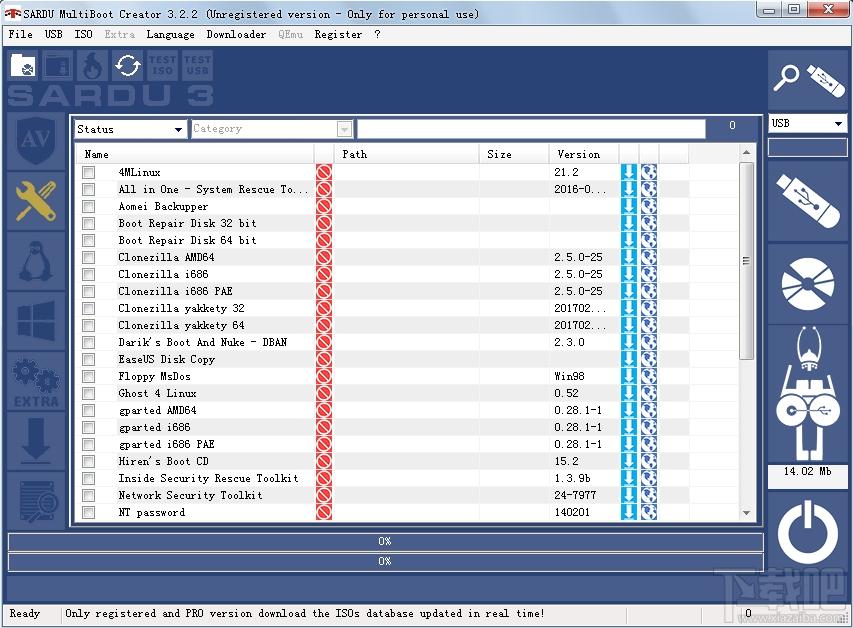853x628 pixels.
Task: Open the AV antivirus shield category
Action: 36,141
